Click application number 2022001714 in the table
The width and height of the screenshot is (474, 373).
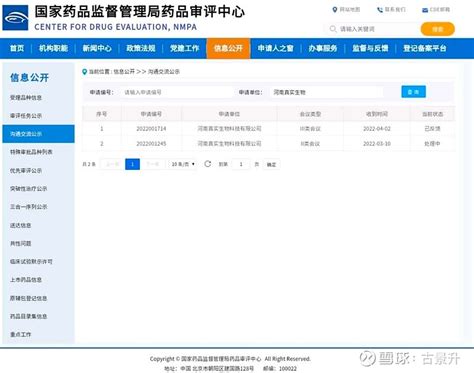point(151,129)
